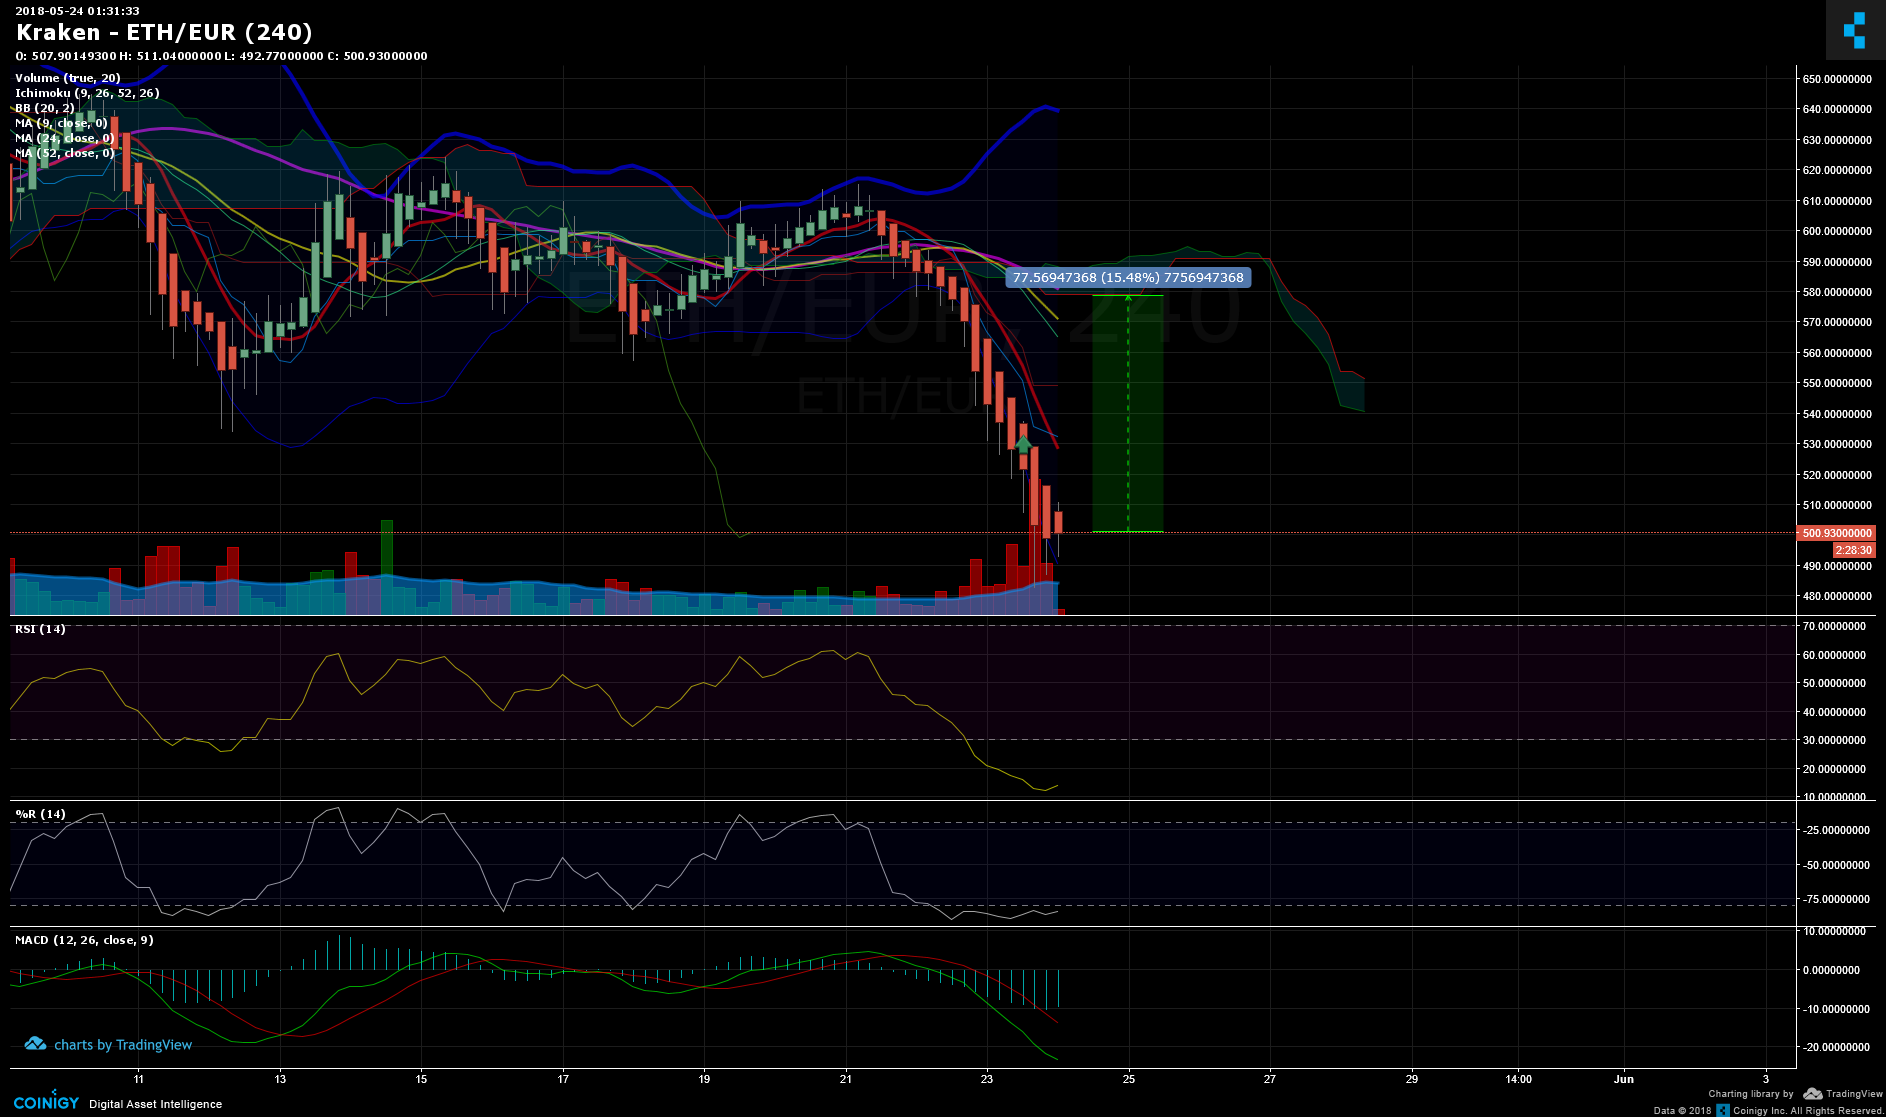Click the %R axis value -75.00000000
1886x1117 pixels.
click(x=1836, y=900)
